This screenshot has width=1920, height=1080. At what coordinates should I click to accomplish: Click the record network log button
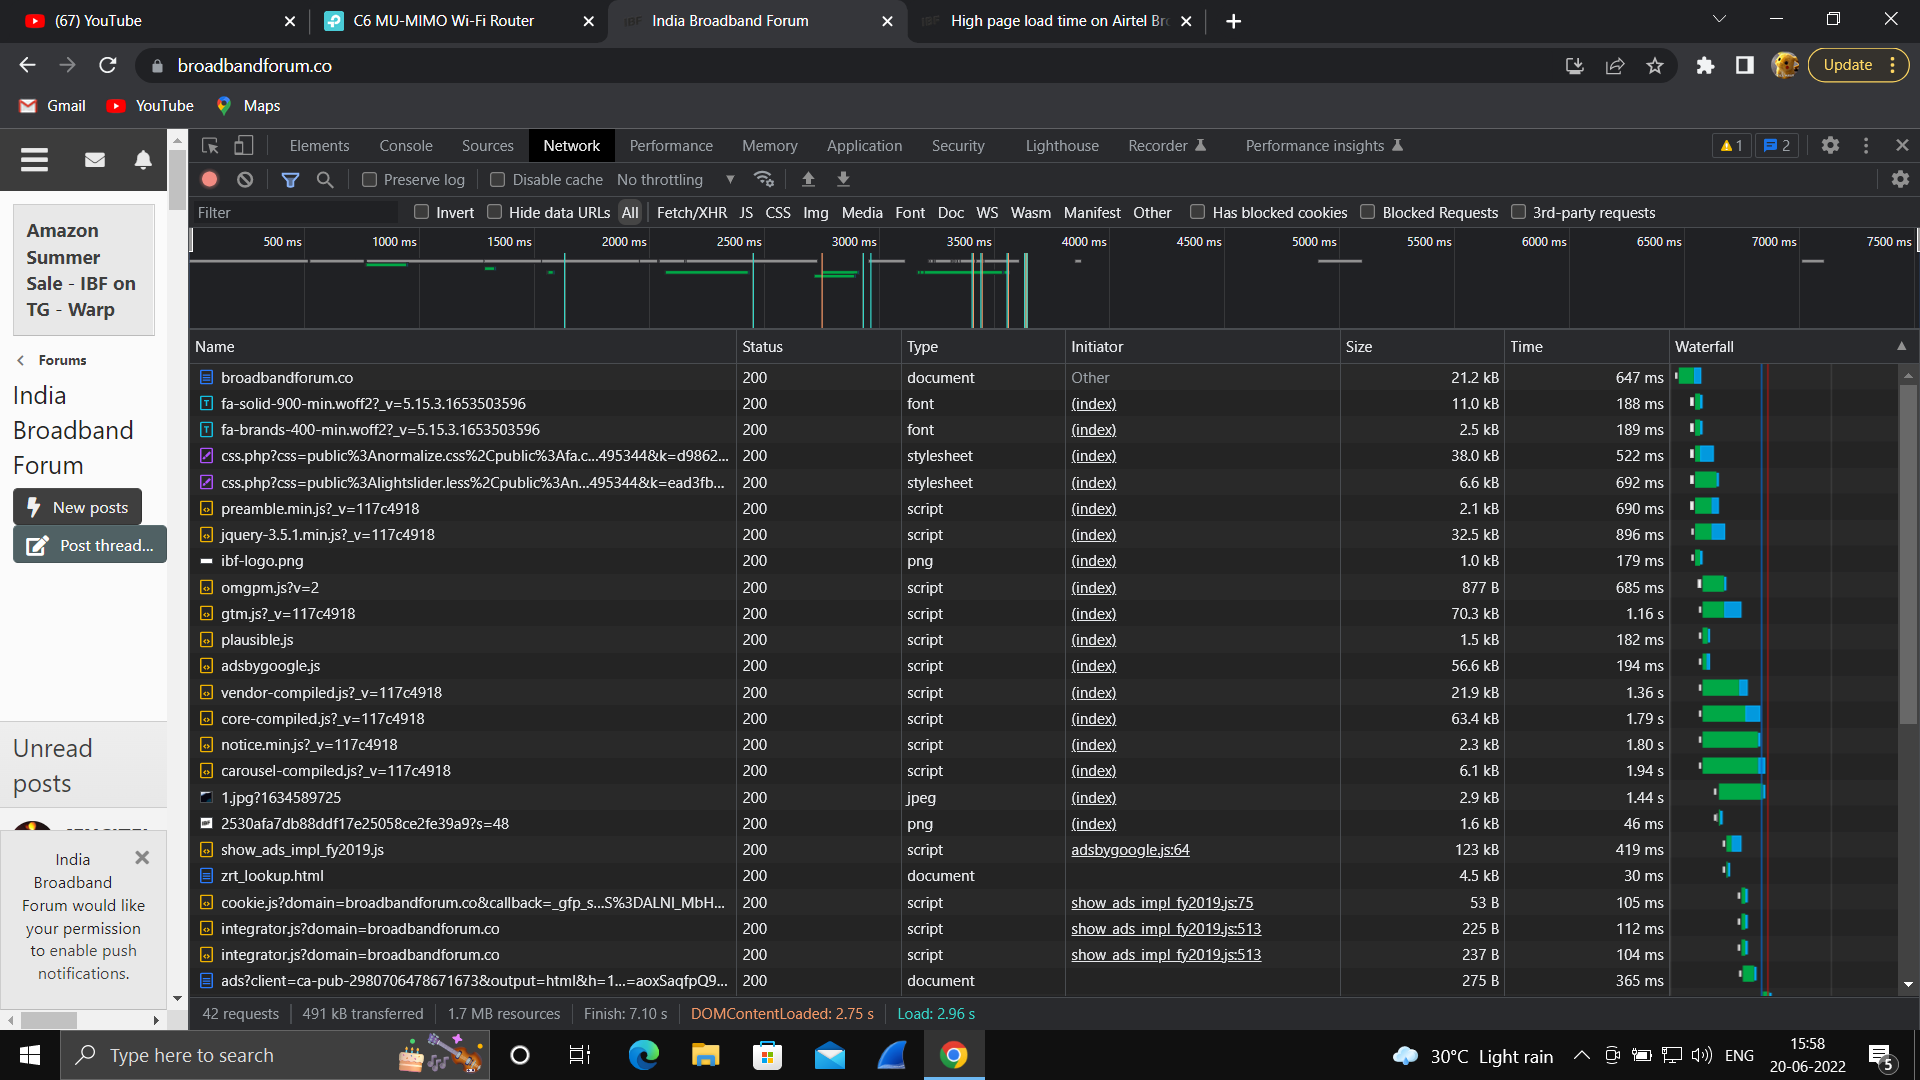tap(209, 180)
